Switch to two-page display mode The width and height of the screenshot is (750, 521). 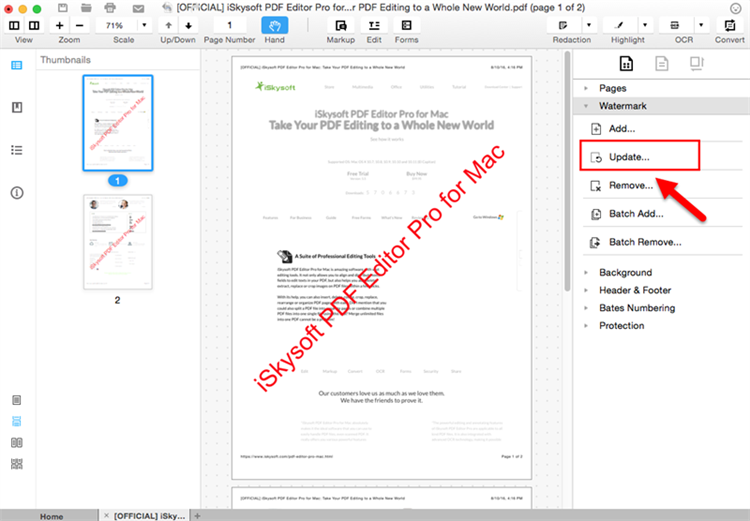pos(17,443)
